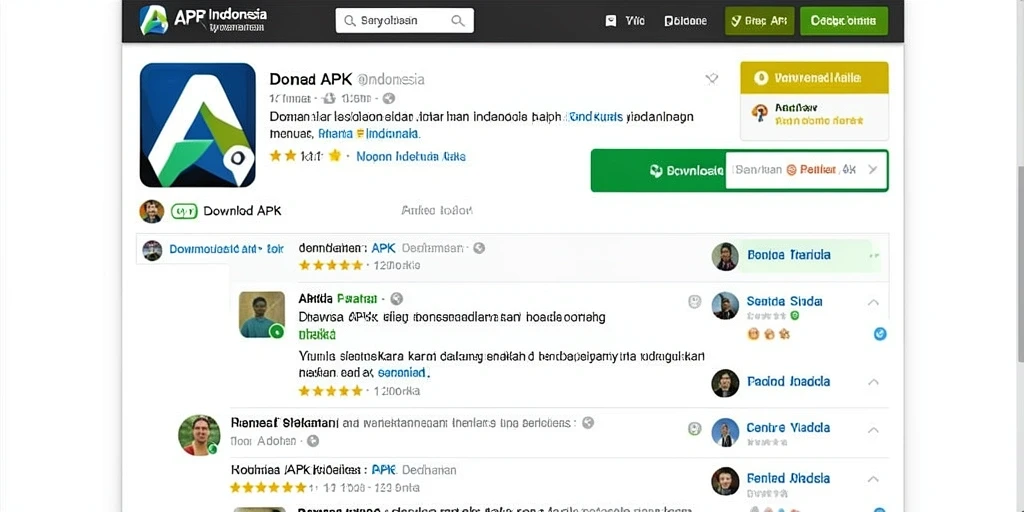The height and width of the screenshot is (512, 1024).
Task: Collapse the Senida Sirda sidebar entry
Action: click(x=873, y=302)
